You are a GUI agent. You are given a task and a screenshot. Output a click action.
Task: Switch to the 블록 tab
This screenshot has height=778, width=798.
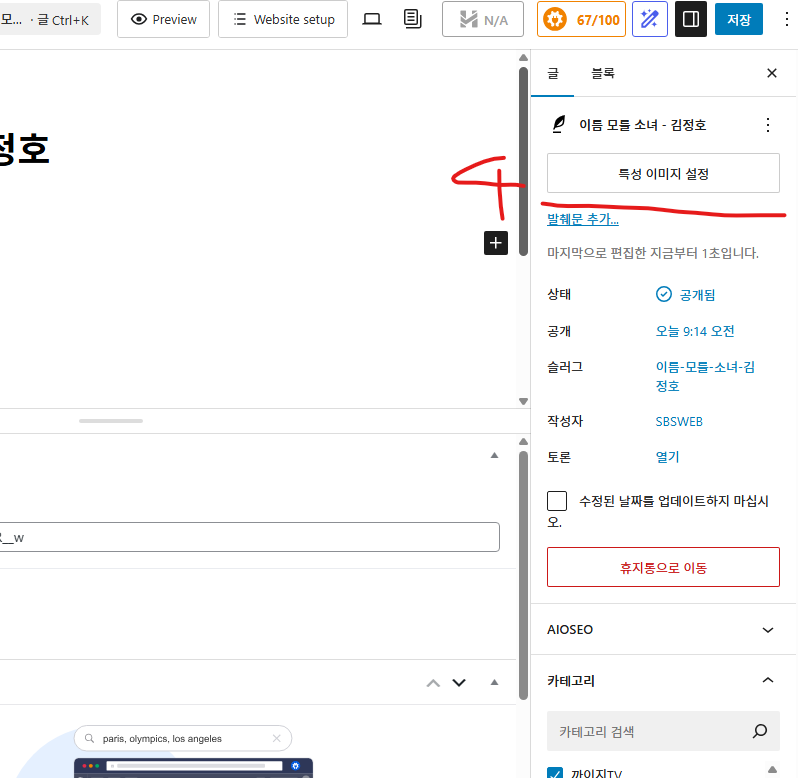(x=602, y=73)
